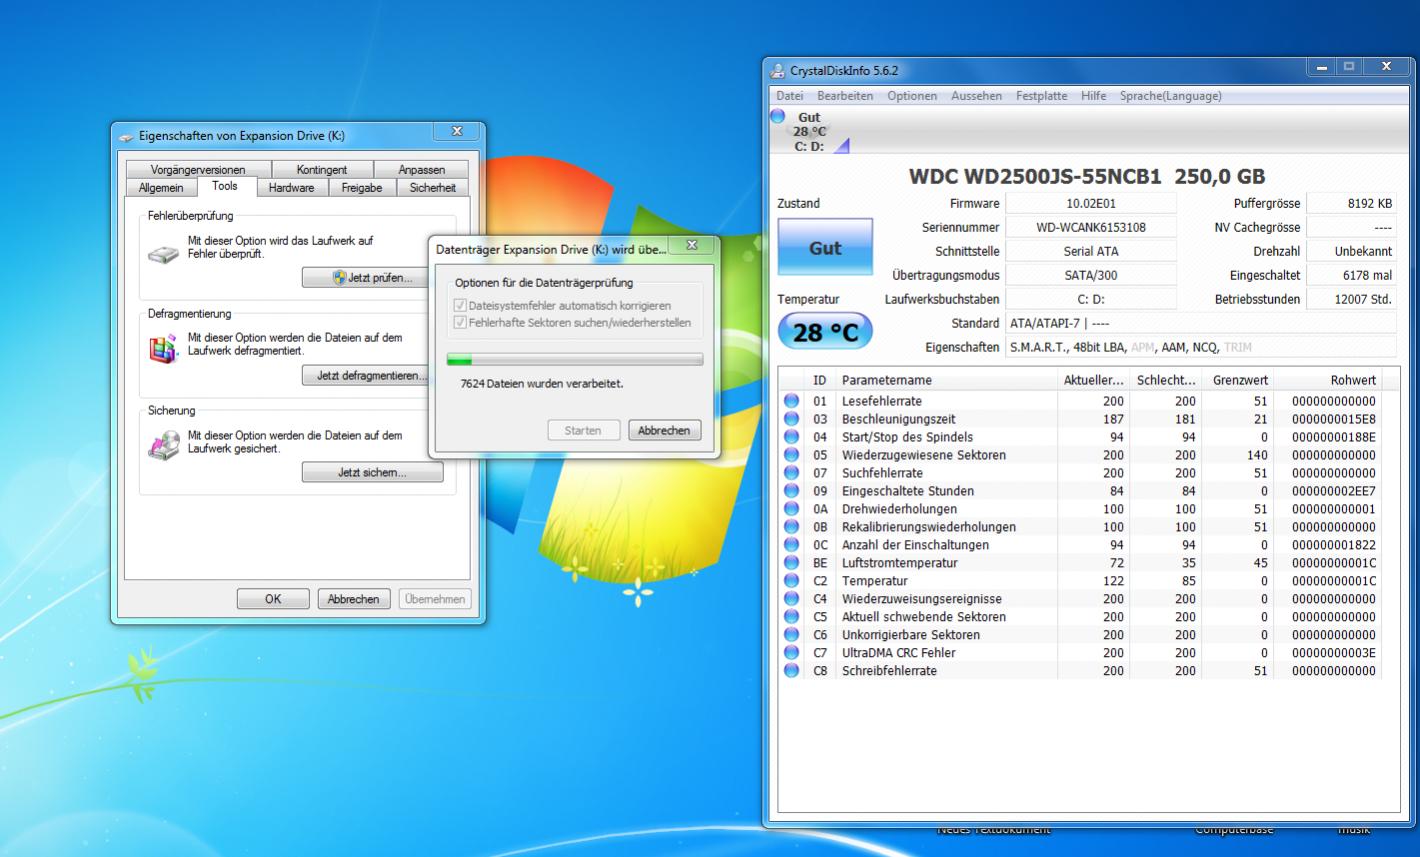The width and height of the screenshot is (1420, 857).
Task: Toggle Fehlerhafte Sektoren suchen/wiederherstellen checkbox
Action: (460, 323)
